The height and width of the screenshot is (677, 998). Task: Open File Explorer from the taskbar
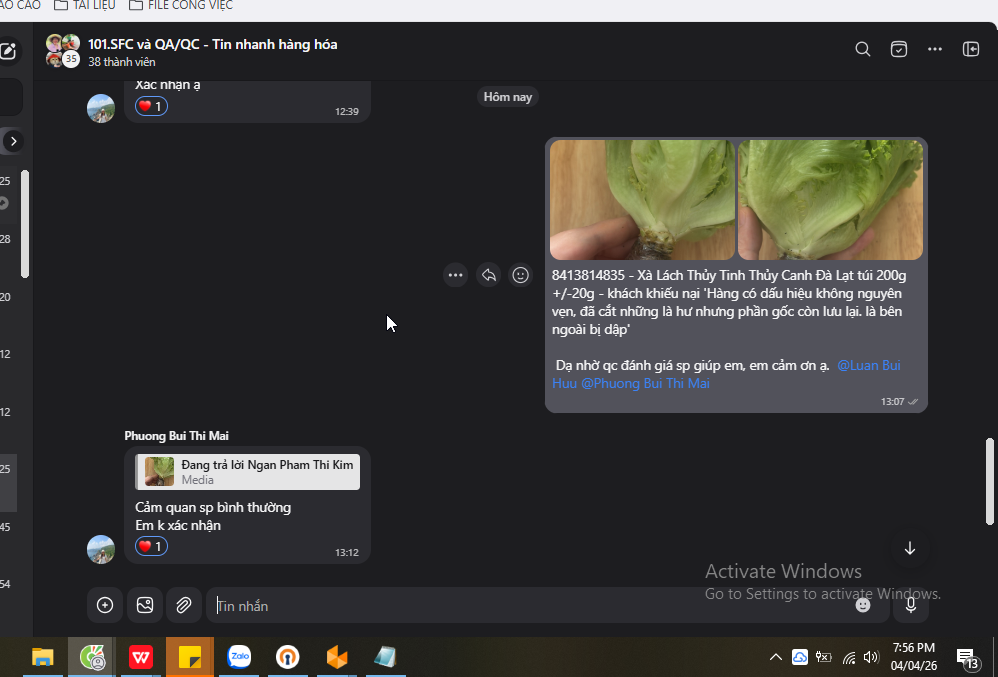coord(43,657)
